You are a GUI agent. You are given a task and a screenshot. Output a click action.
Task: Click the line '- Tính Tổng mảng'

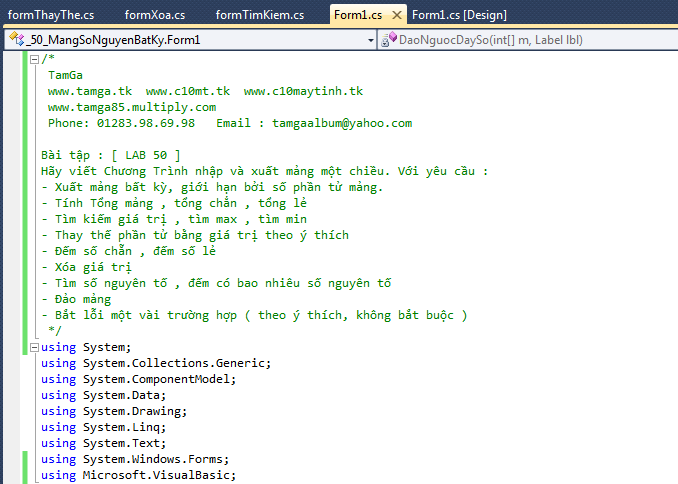(x=174, y=203)
